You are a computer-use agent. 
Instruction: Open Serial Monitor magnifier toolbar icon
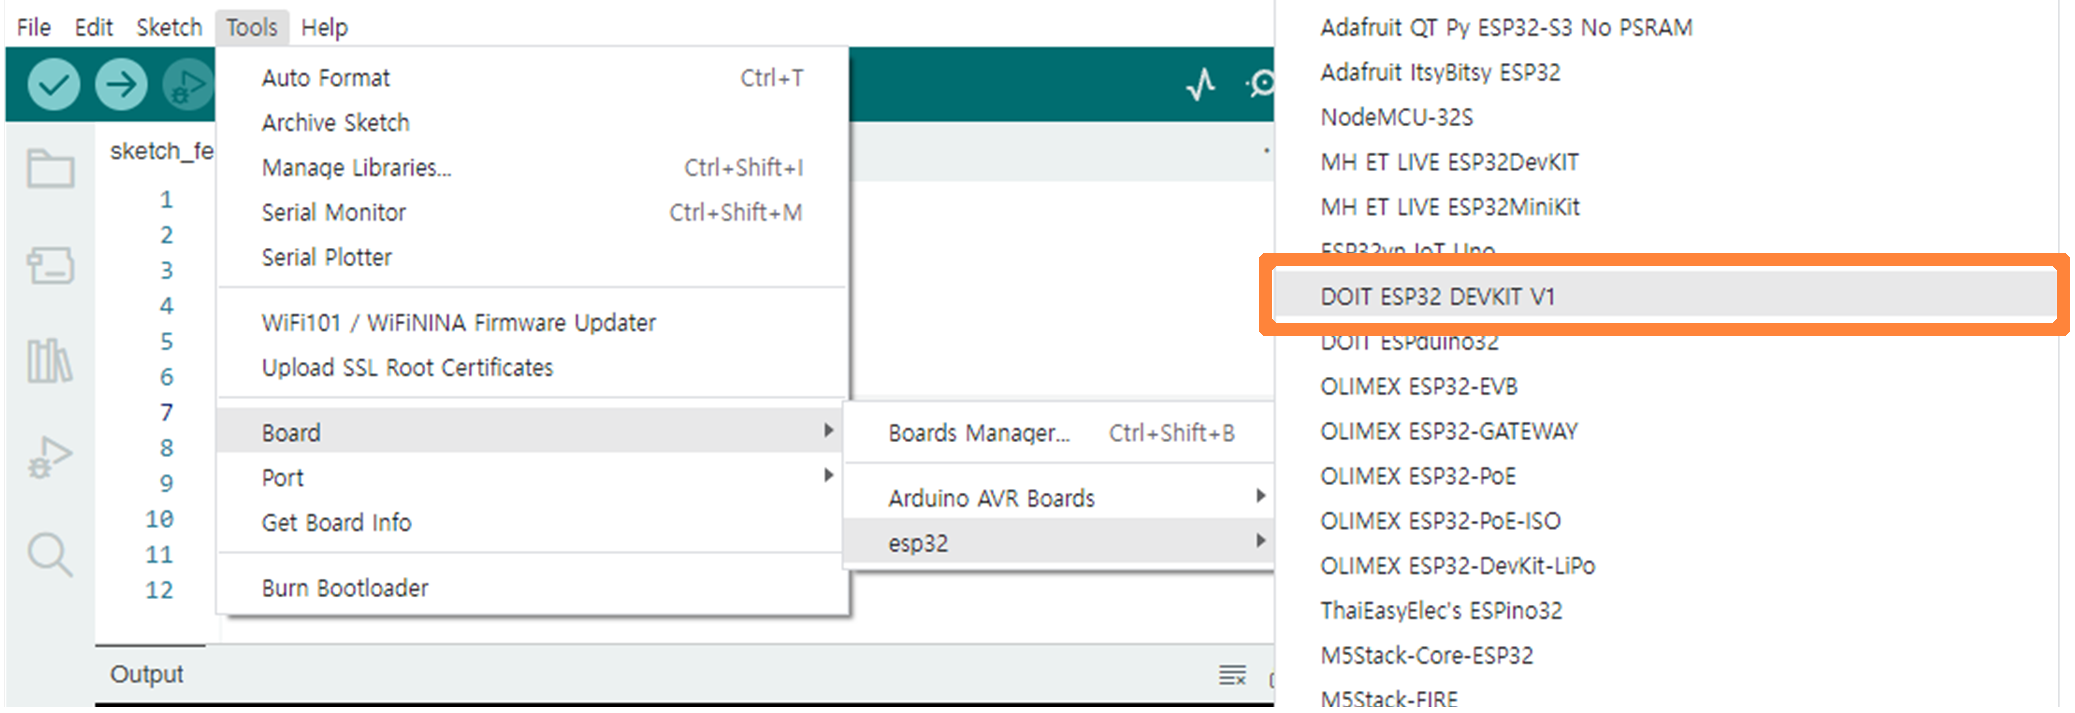(x=1262, y=84)
